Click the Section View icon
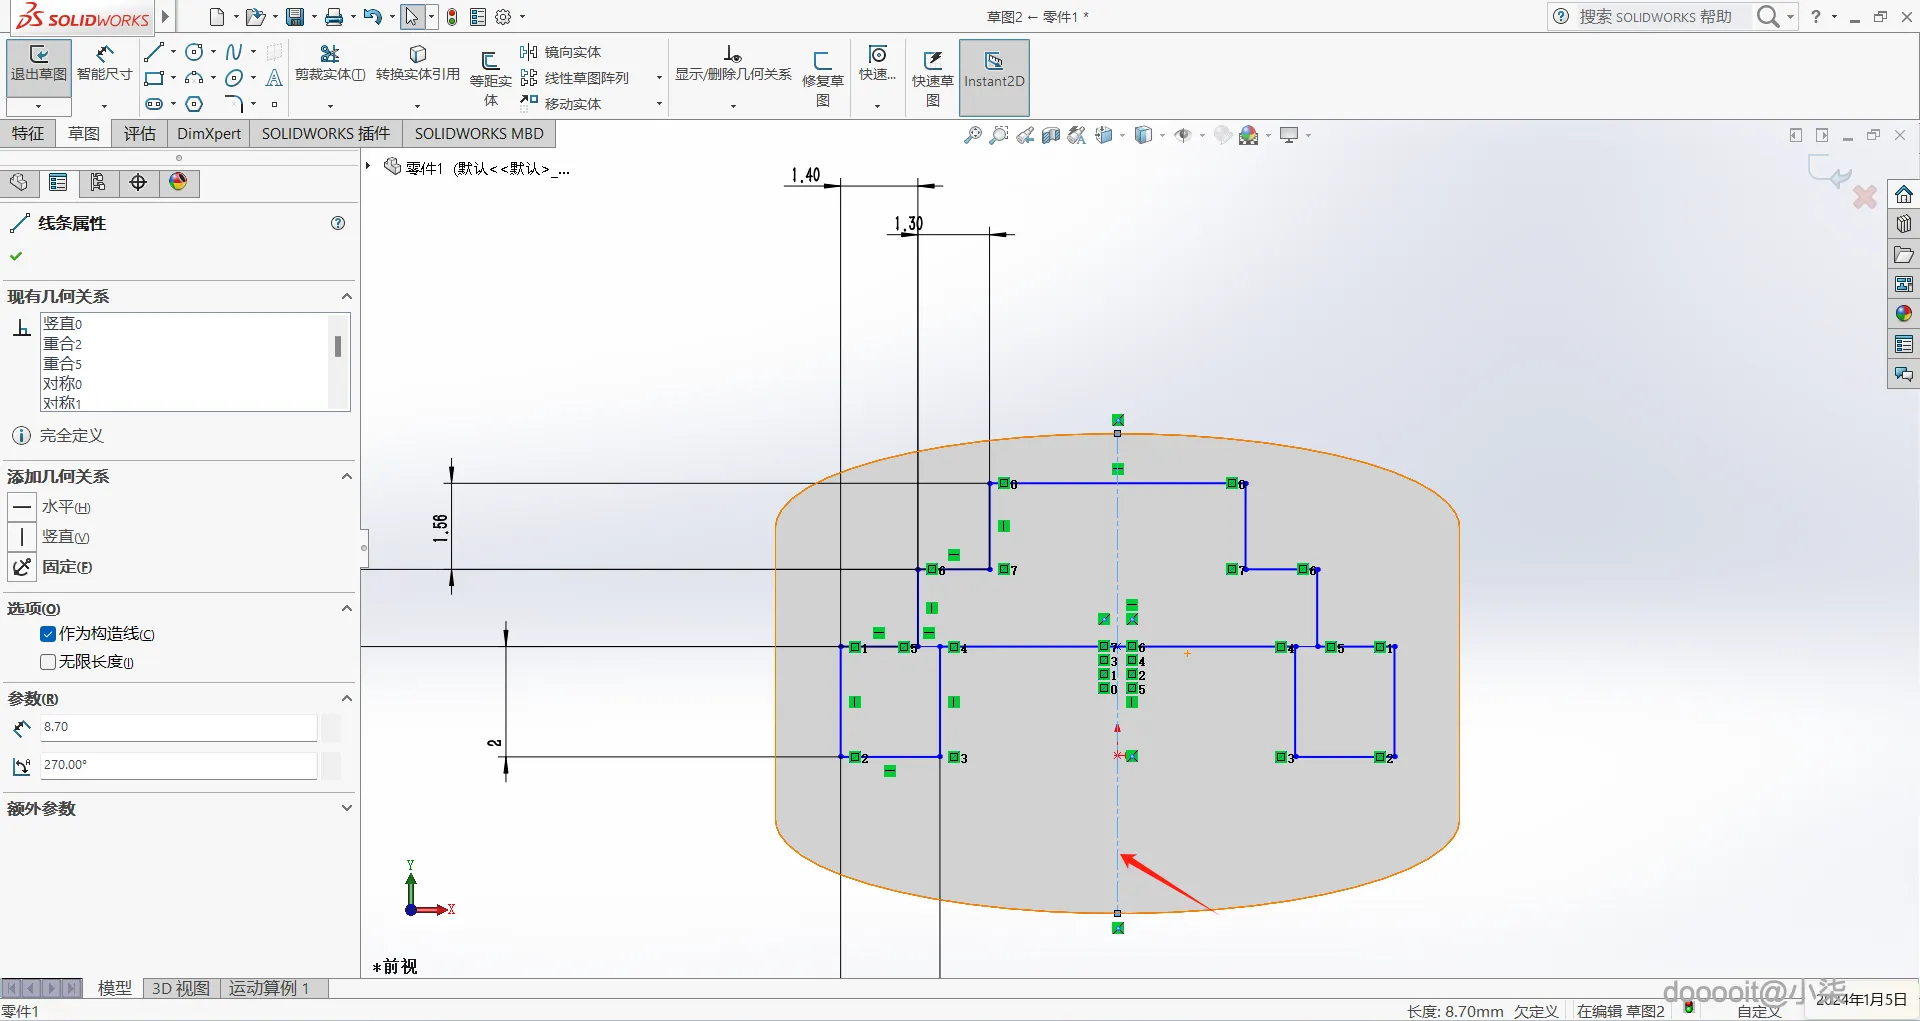1920x1021 pixels. tap(1051, 135)
